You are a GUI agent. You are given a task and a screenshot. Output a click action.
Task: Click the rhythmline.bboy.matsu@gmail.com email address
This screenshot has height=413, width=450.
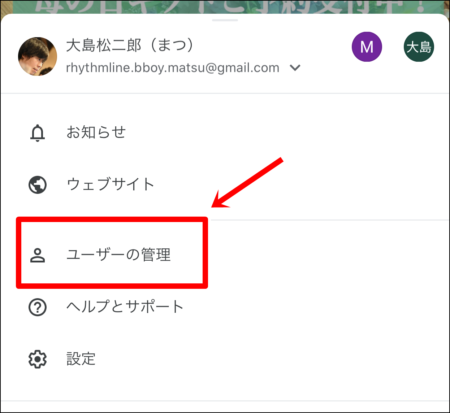pyautogui.click(x=172, y=68)
